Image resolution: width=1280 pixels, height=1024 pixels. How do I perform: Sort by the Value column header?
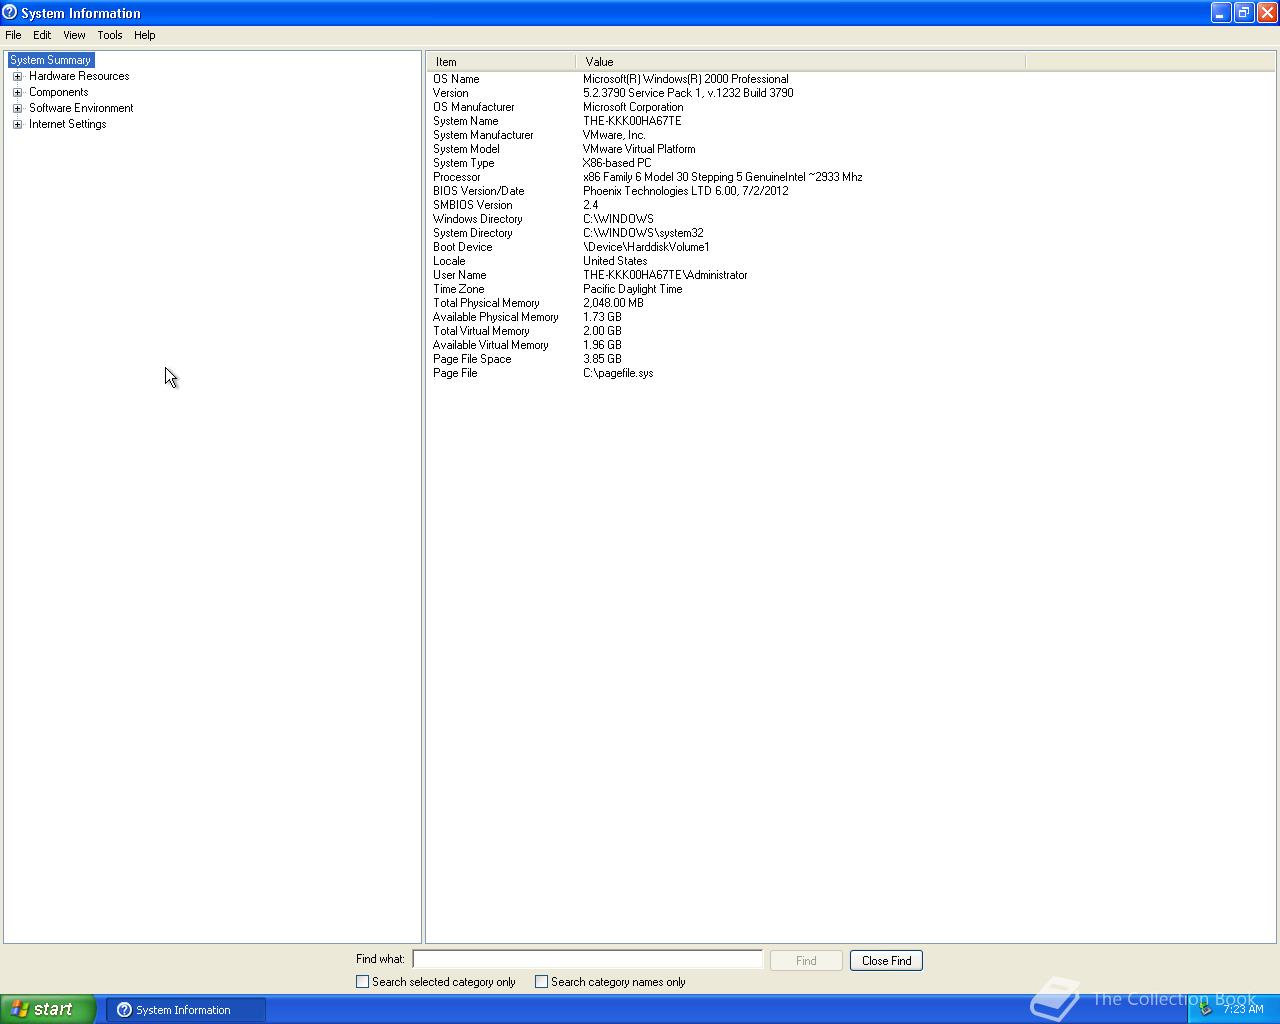[800, 62]
